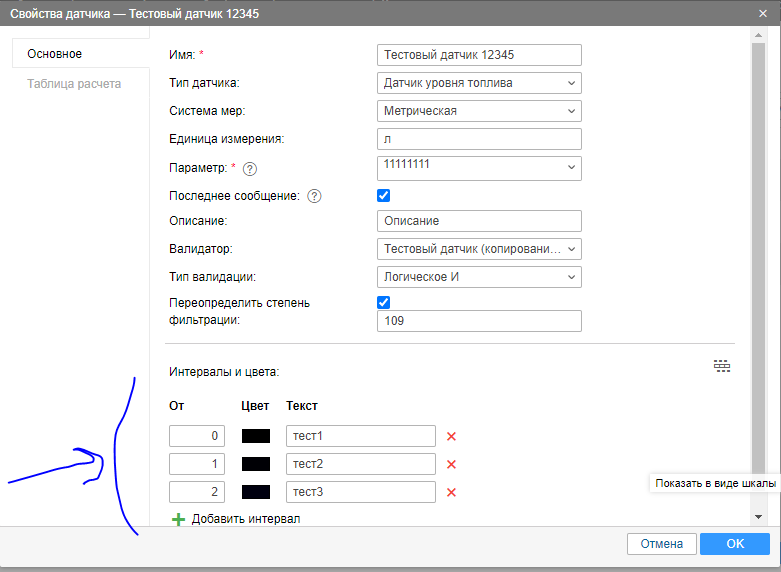The image size is (781, 572).
Task: Click the Имя input field
Action: click(480, 55)
